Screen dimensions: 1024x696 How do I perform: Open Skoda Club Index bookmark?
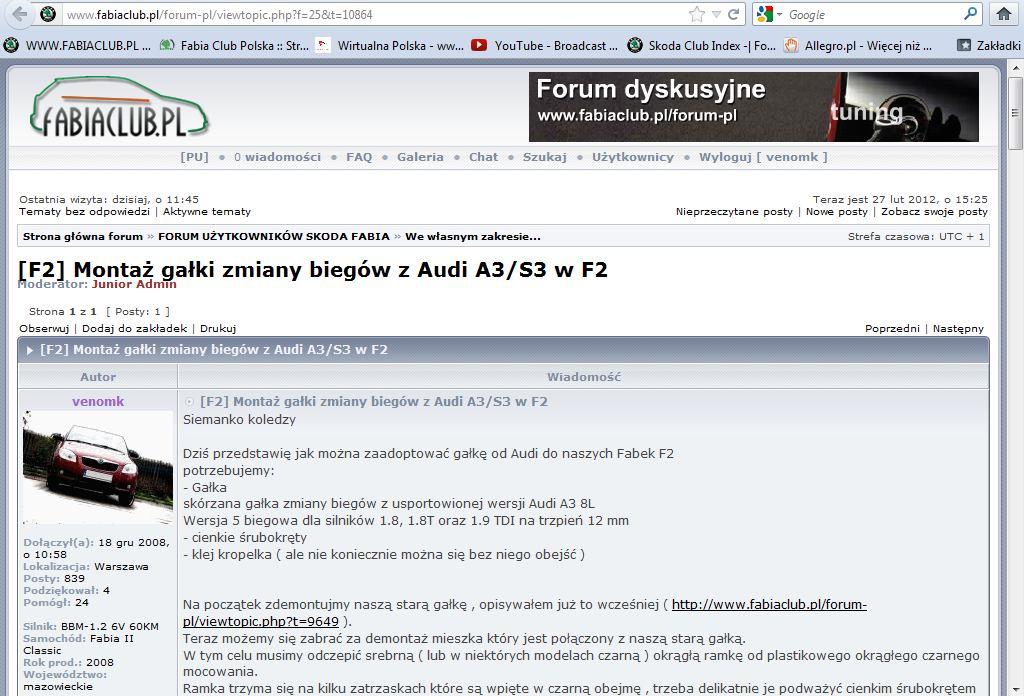[701, 45]
